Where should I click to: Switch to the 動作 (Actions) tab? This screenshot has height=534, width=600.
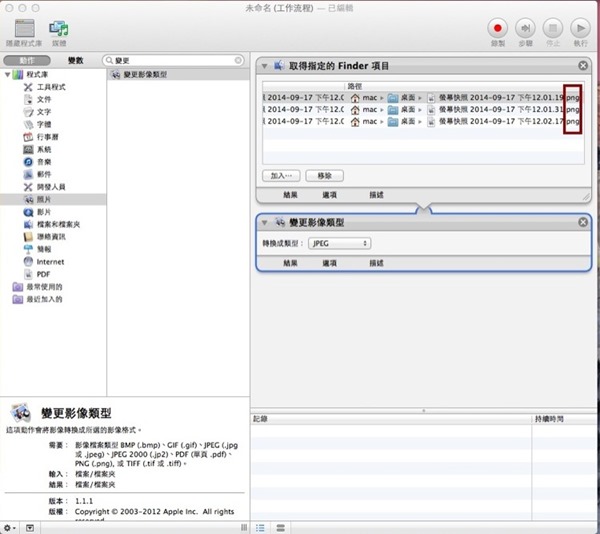click(27, 61)
